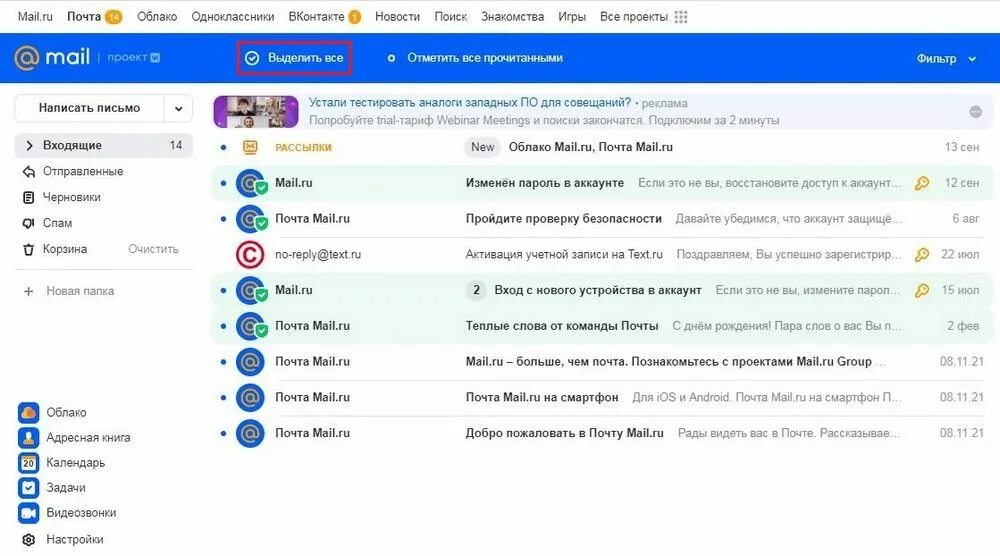This screenshot has height=556, width=1000.
Task: Click the Mail.ru @ logo
Action: [27, 58]
